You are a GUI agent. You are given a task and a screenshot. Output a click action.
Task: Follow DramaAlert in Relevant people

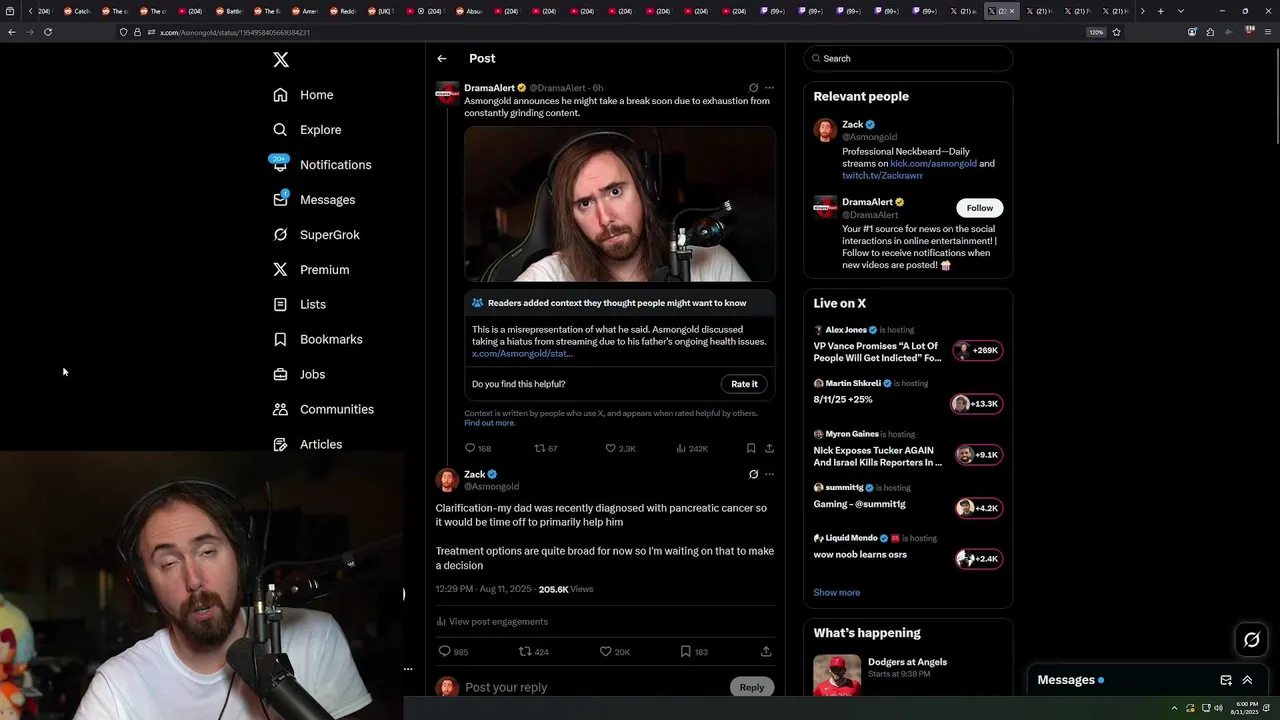(980, 208)
